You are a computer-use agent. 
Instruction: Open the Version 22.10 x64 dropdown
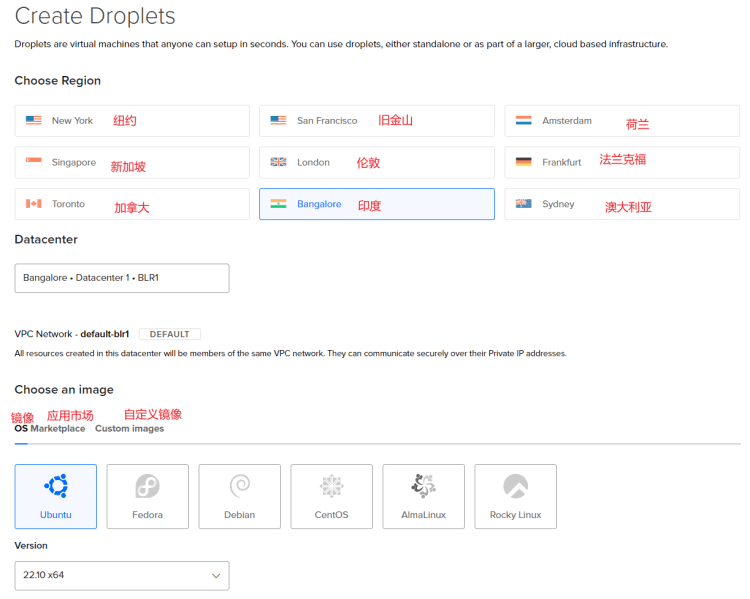122,576
